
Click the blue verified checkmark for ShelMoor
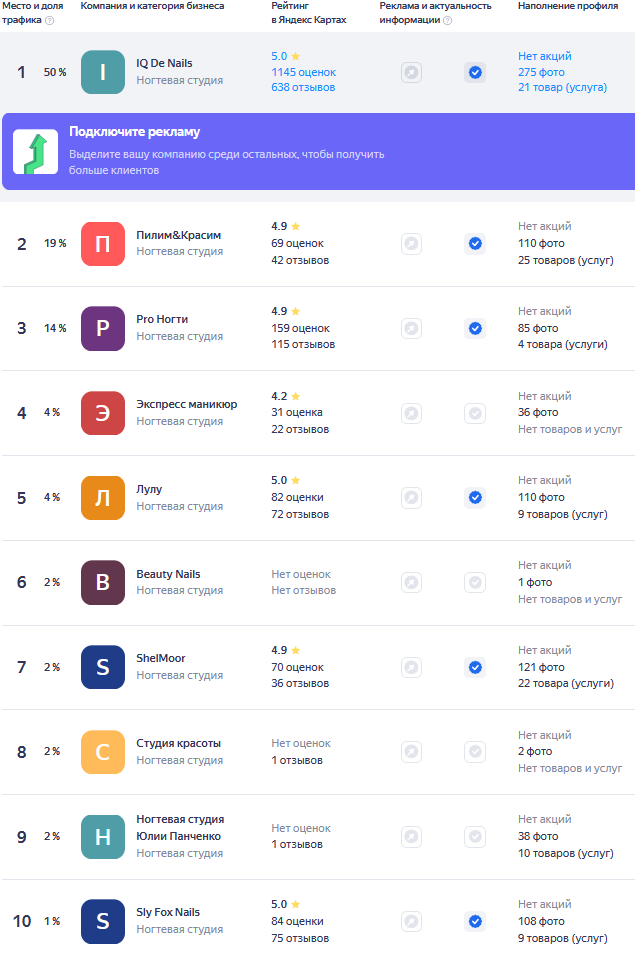(x=475, y=667)
